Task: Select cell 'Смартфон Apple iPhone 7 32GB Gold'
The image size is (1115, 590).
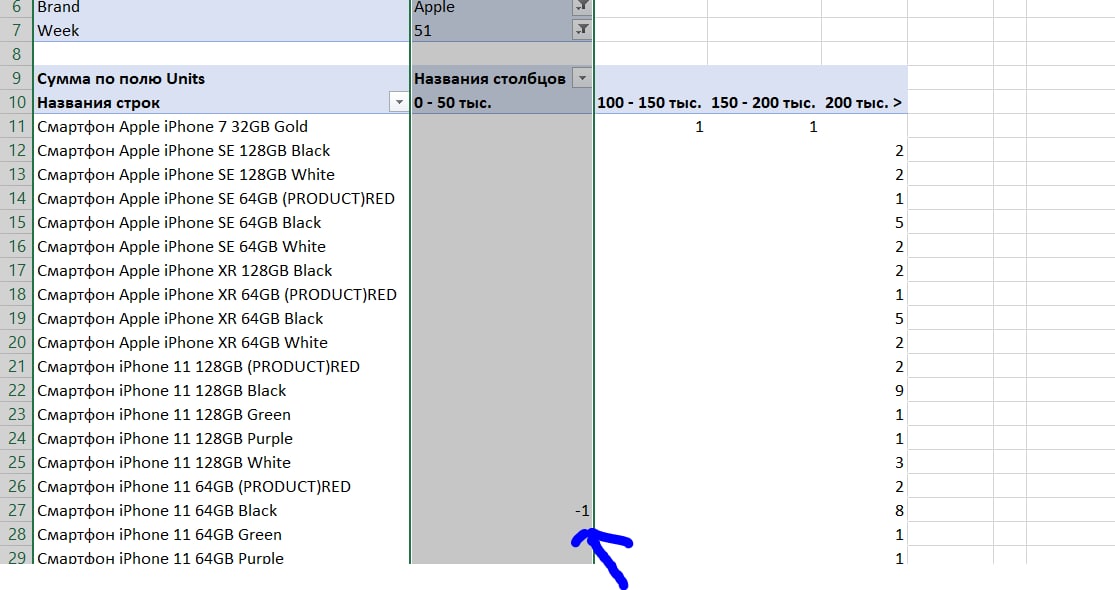Action: [221, 127]
